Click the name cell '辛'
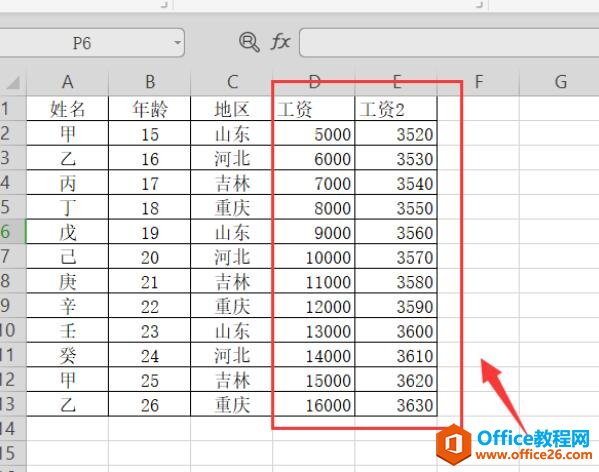599x472 pixels. point(68,306)
